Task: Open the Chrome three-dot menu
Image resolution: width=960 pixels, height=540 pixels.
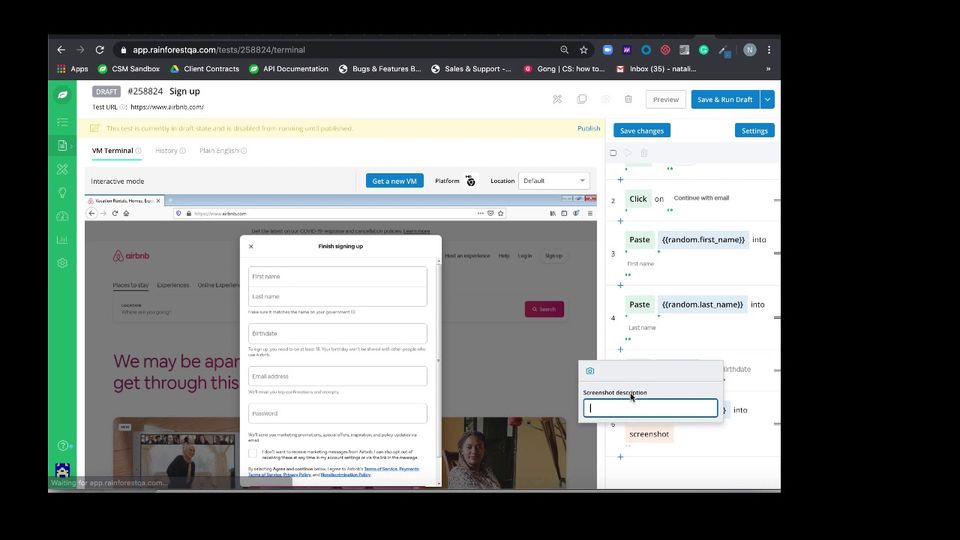Action: pos(769,50)
